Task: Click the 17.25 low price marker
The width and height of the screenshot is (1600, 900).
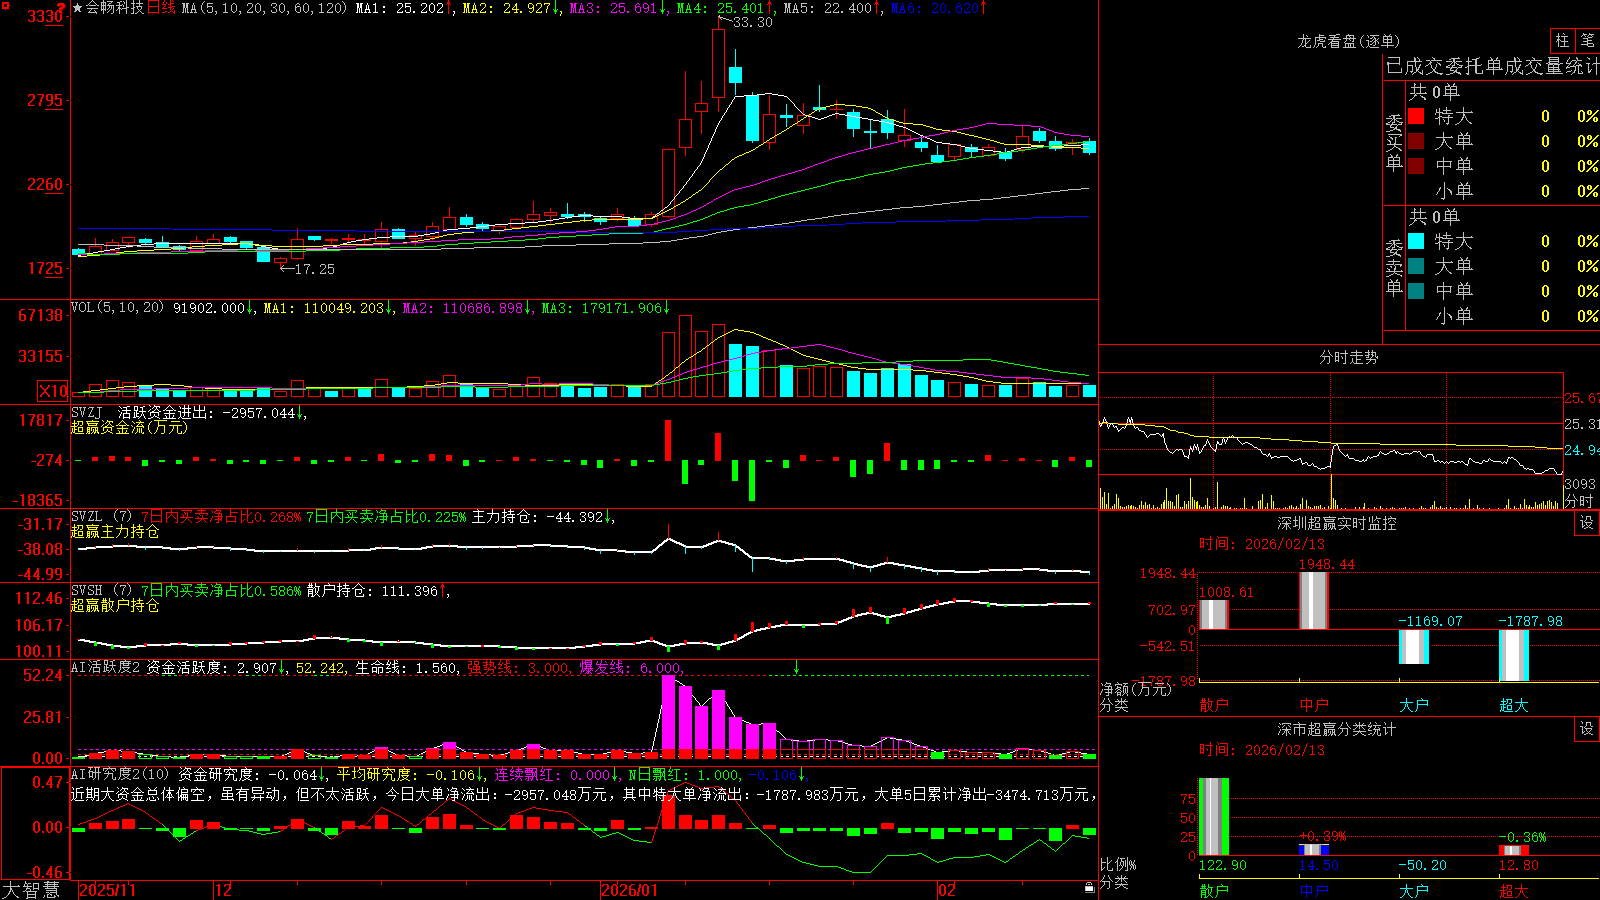Action: [x=314, y=269]
